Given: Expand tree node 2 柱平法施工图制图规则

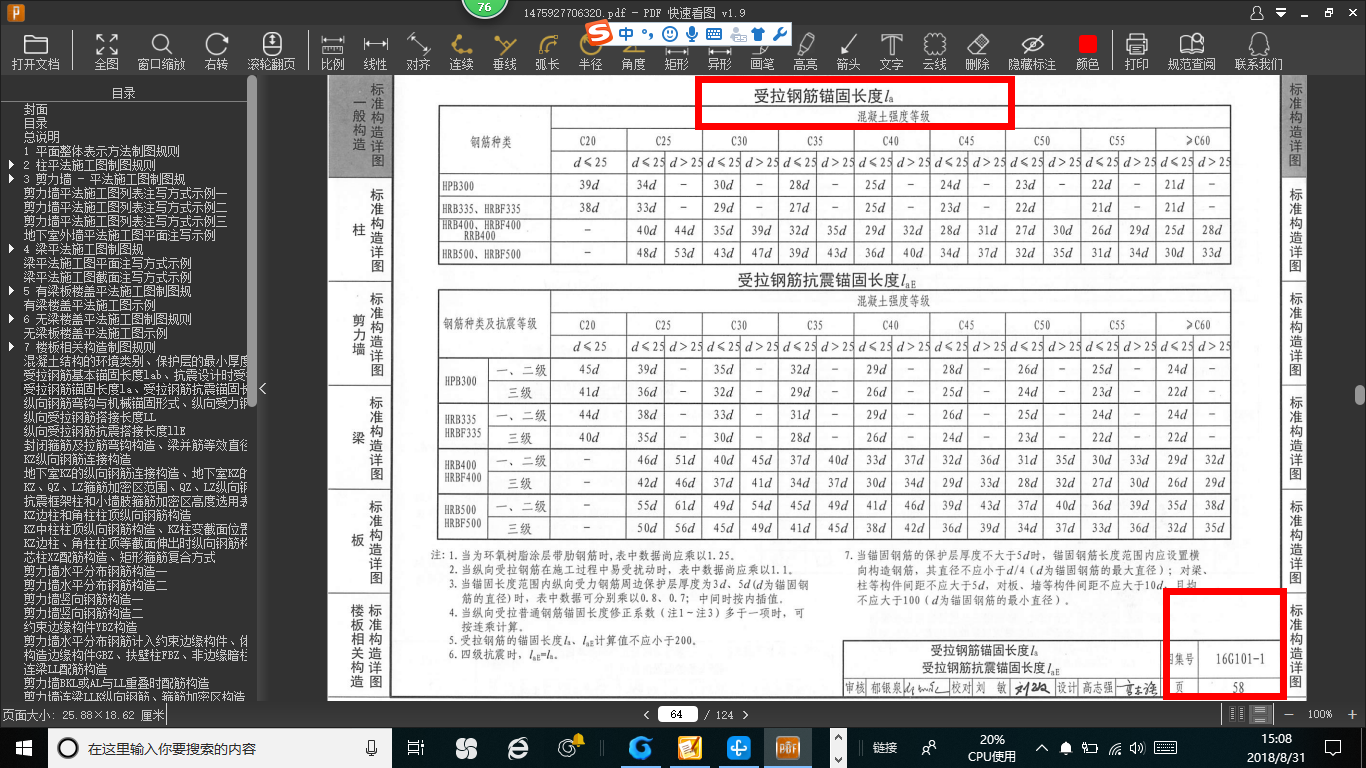Looking at the screenshot, I should (11, 165).
